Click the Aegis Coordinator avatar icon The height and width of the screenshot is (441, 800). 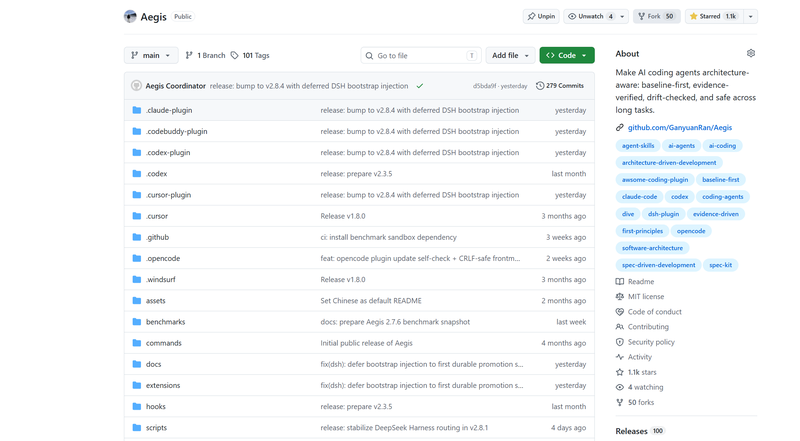click(136, 86)
